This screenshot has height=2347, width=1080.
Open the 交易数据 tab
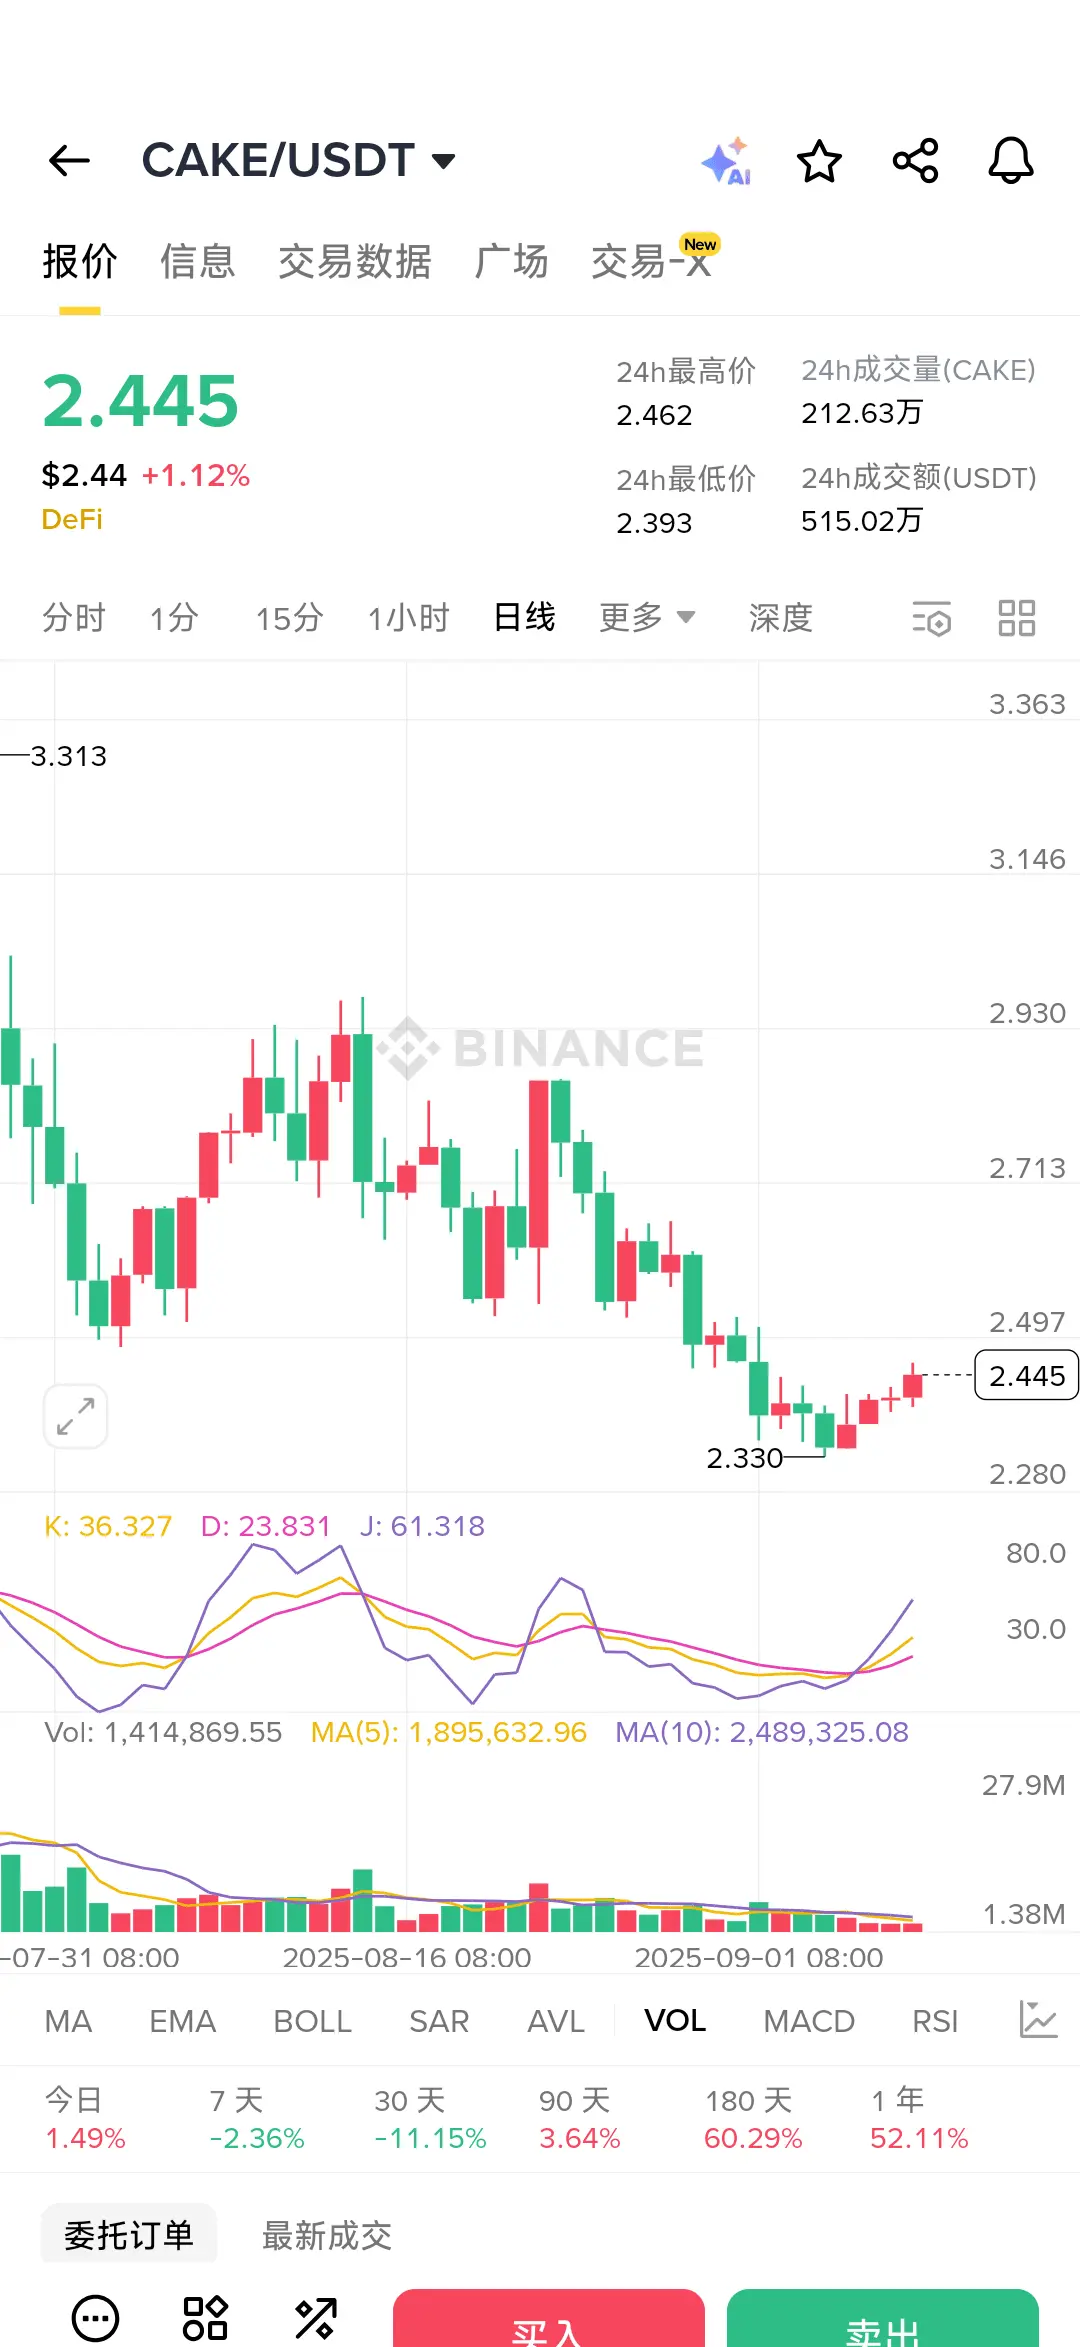point(355,262)
